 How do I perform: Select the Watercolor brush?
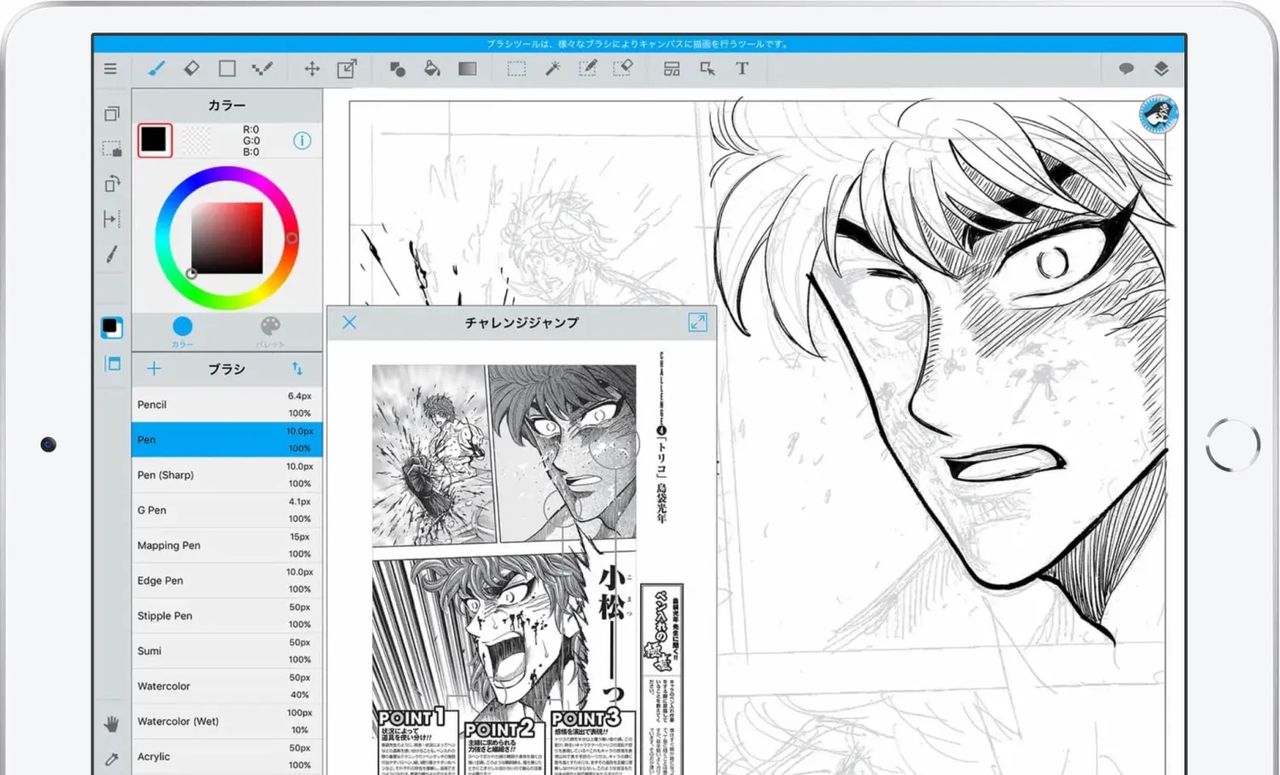(x=227, y=686)
